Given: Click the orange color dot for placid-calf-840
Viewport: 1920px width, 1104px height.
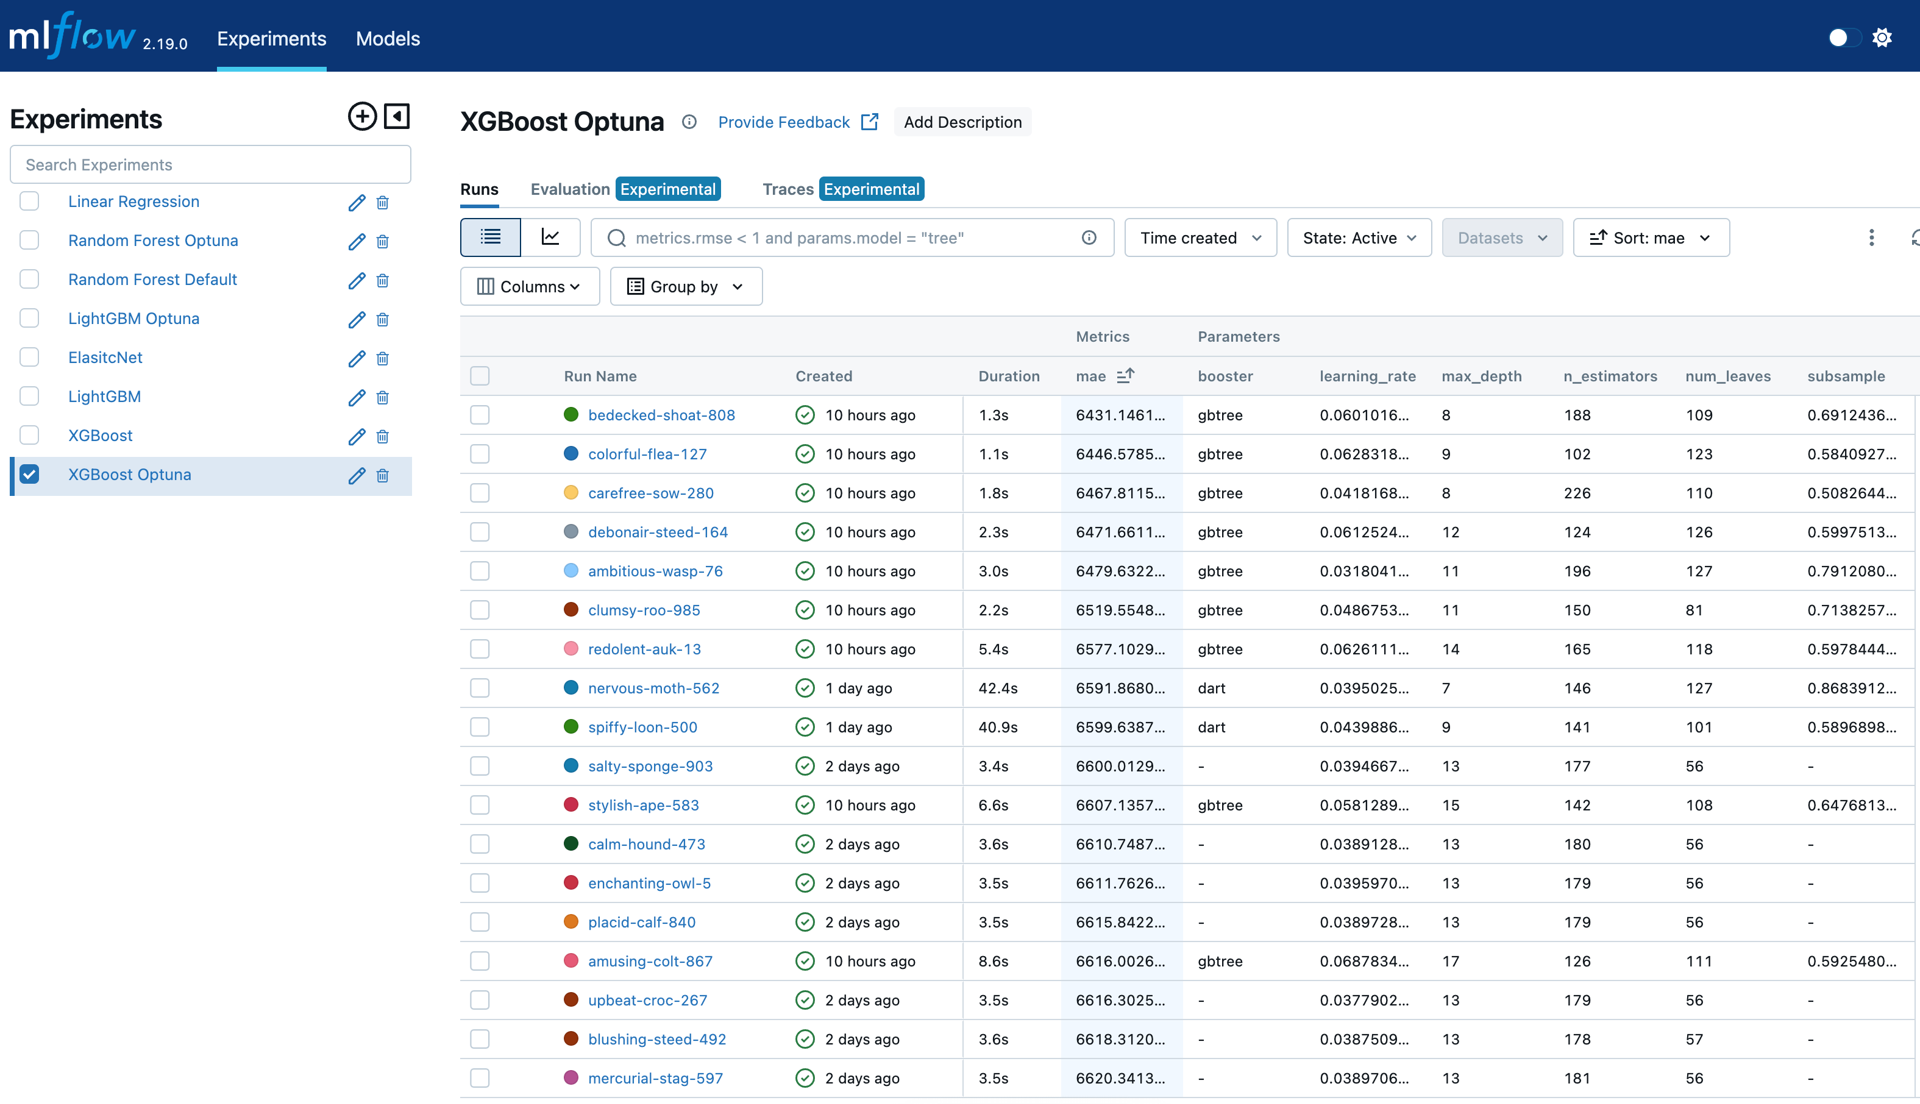Looking at the screenshot, I should click(x=571, y=922).
